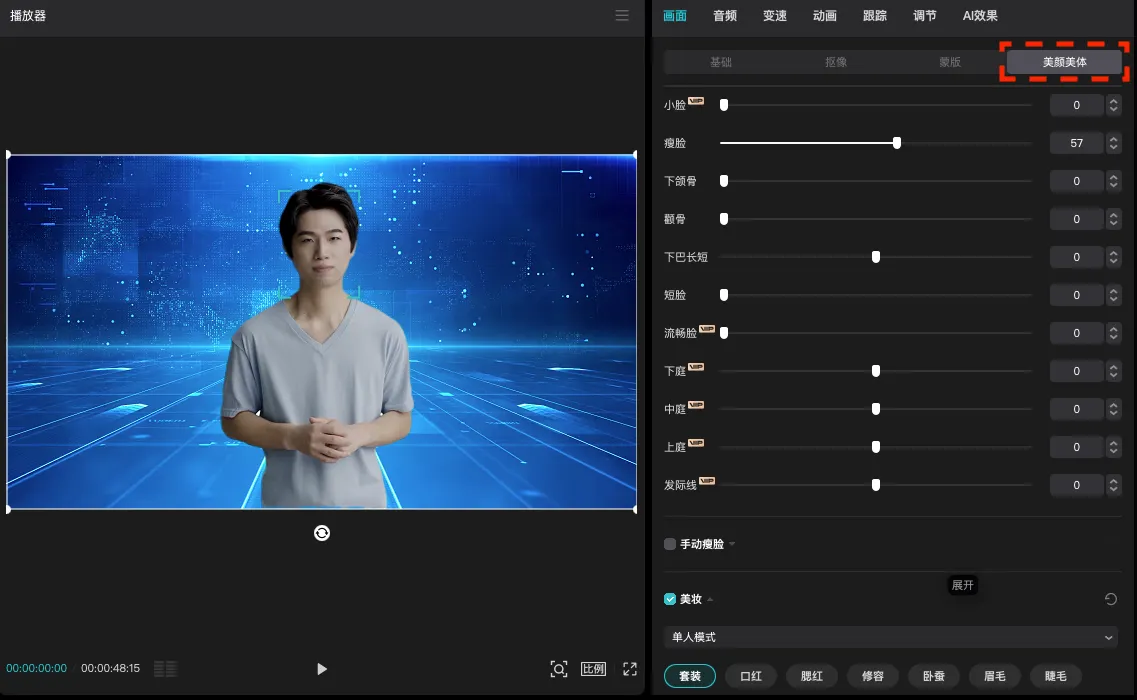
Task: Click the 流畅脸 VIP badge
Action: tap(707, 329)
